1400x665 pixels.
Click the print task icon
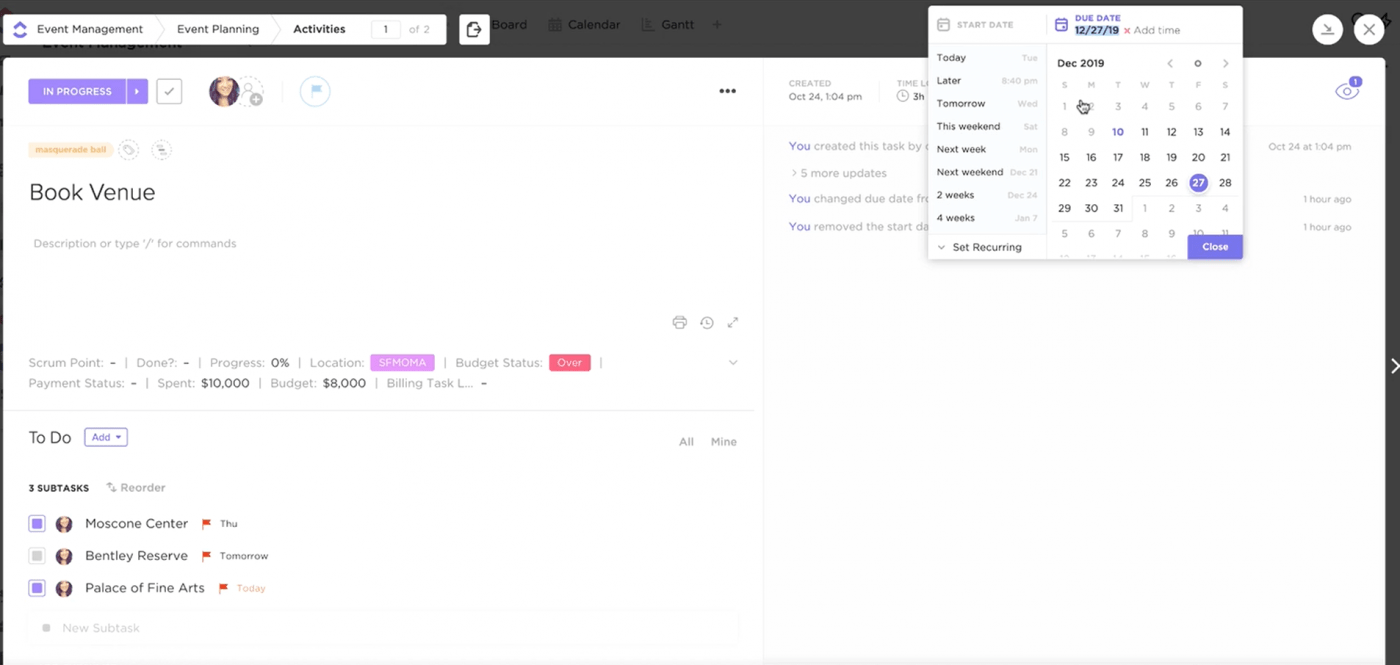coord(680,322)
